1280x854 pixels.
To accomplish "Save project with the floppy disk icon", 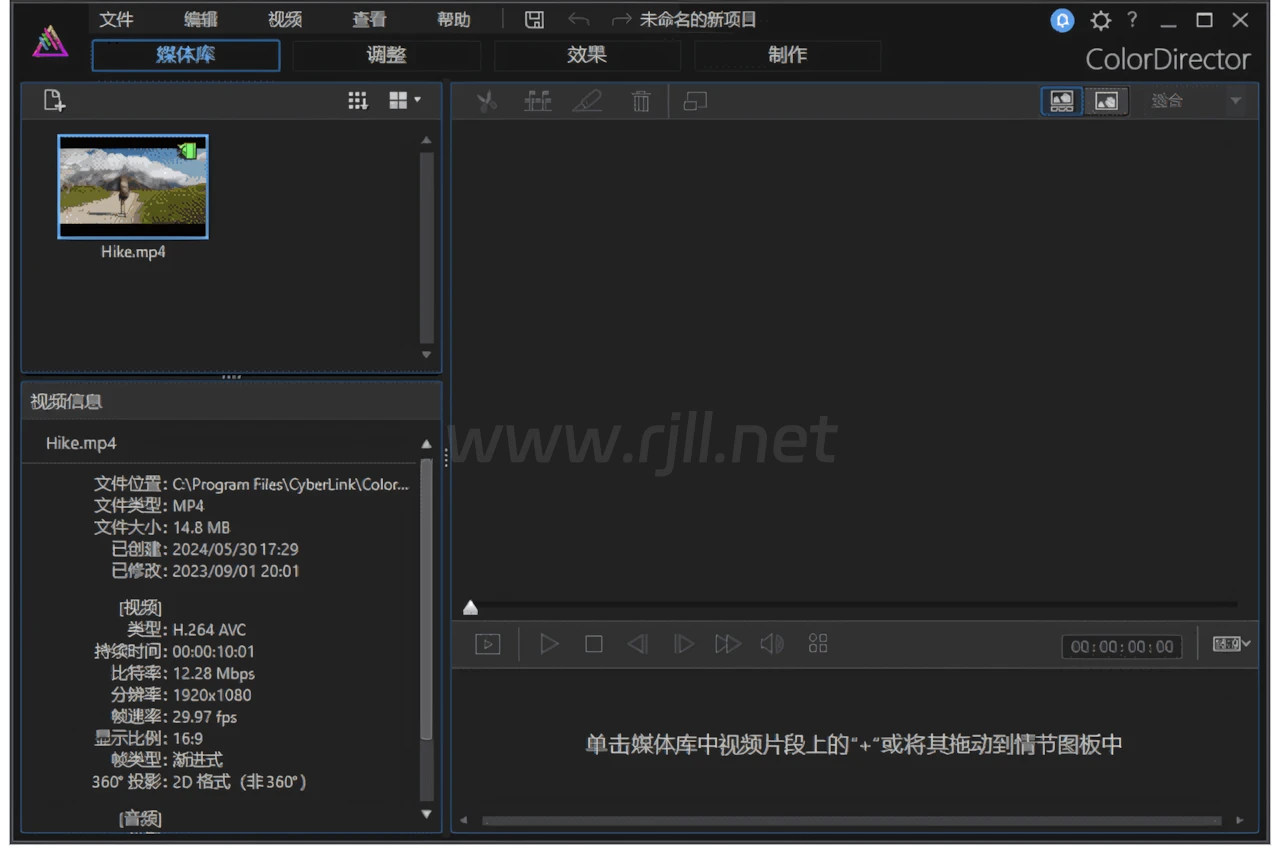I will (535, 20).
